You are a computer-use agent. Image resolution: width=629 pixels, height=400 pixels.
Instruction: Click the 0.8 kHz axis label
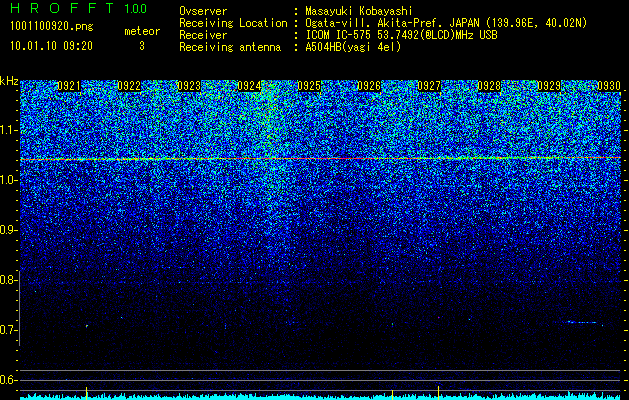pos(8,280)
